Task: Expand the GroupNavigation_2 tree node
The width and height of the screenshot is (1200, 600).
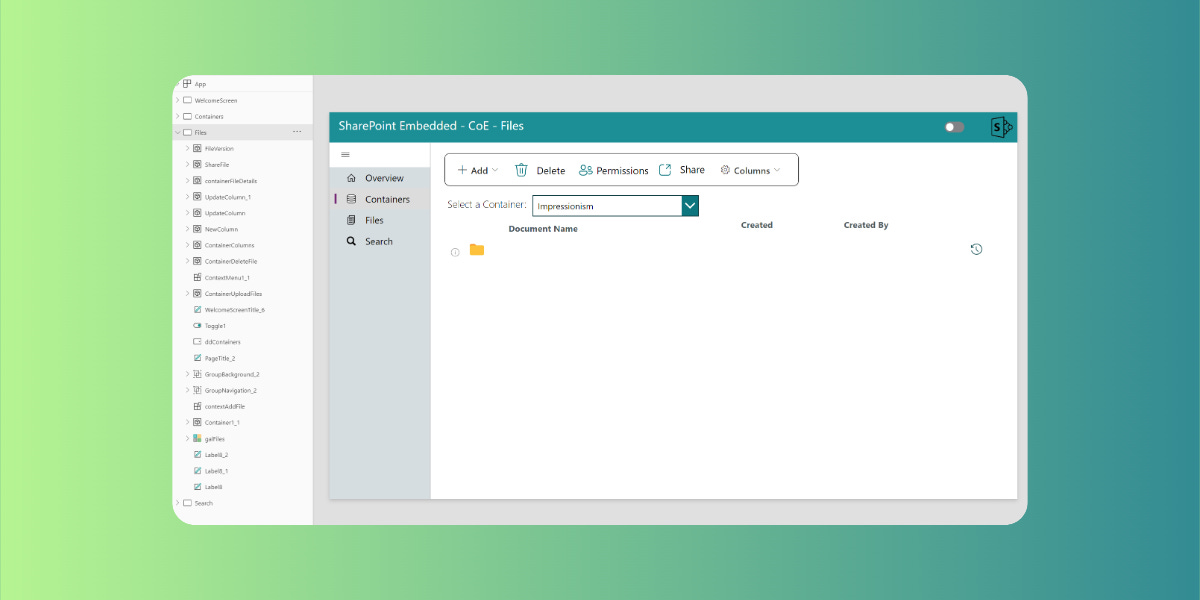Action: click(x=187, y=390)
